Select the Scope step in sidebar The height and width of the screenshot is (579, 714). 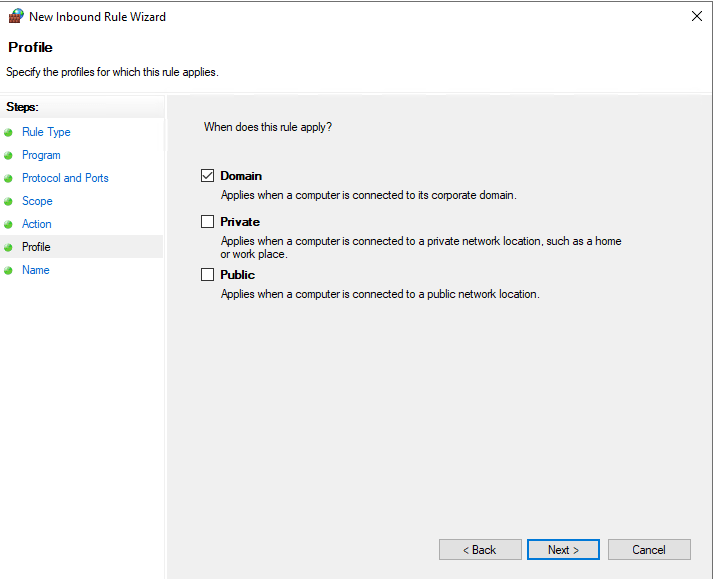coord(37,201)
